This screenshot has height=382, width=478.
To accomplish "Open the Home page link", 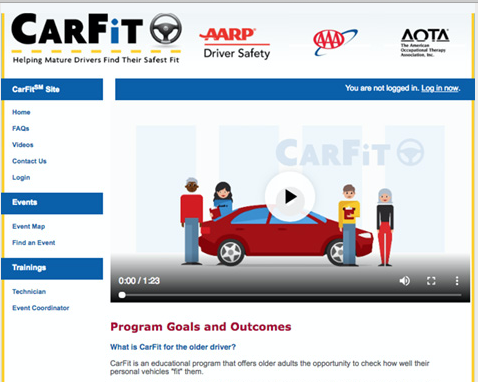I will 21,112.
